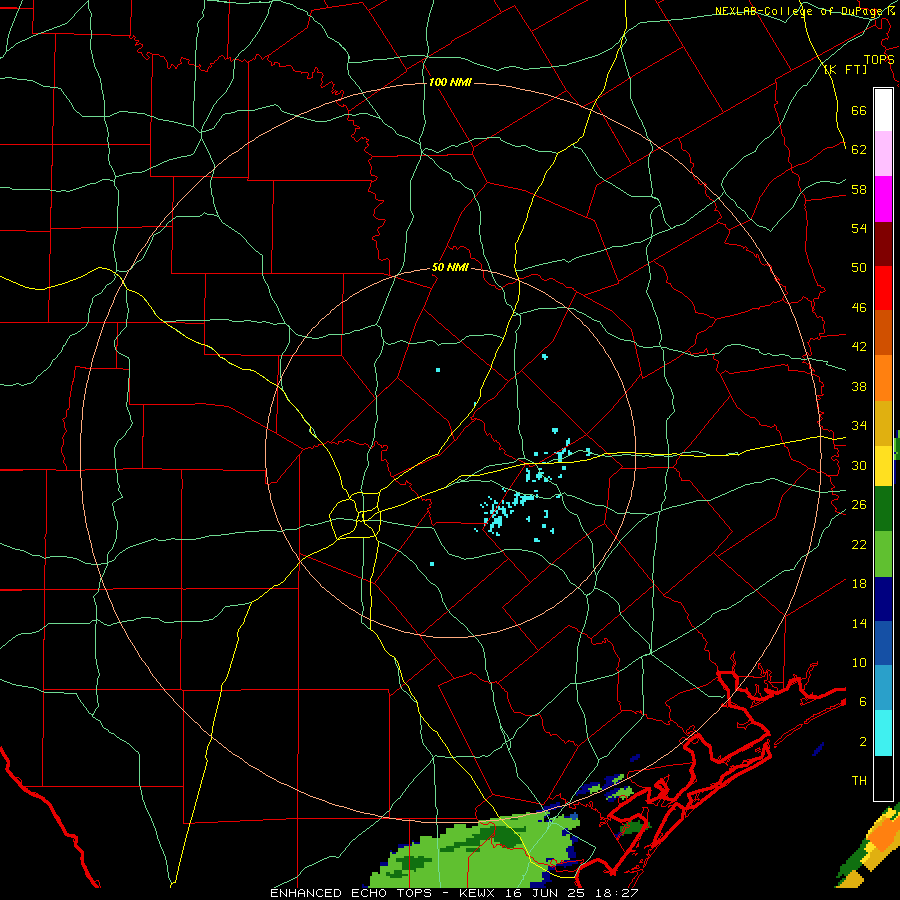
Task: Click the legend value 14
Action: point(859,623)
